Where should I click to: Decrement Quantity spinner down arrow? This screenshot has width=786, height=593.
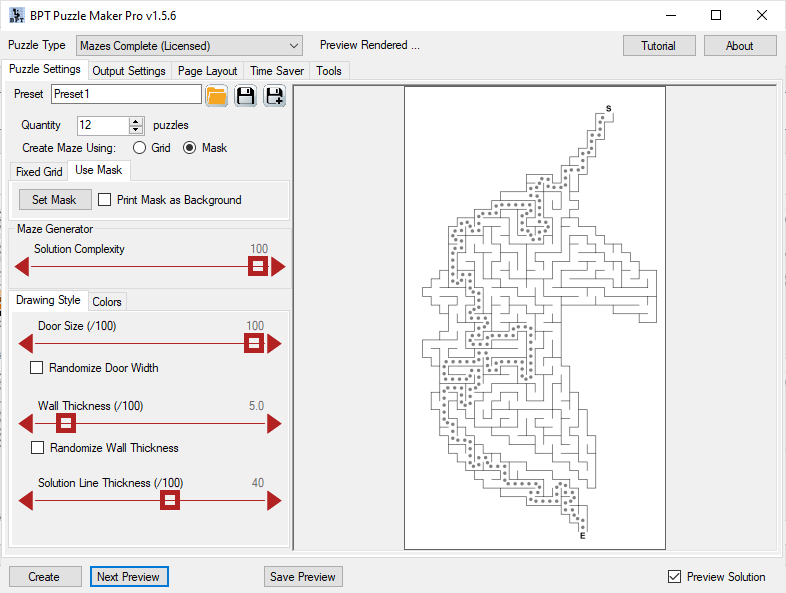coord(136,129)
